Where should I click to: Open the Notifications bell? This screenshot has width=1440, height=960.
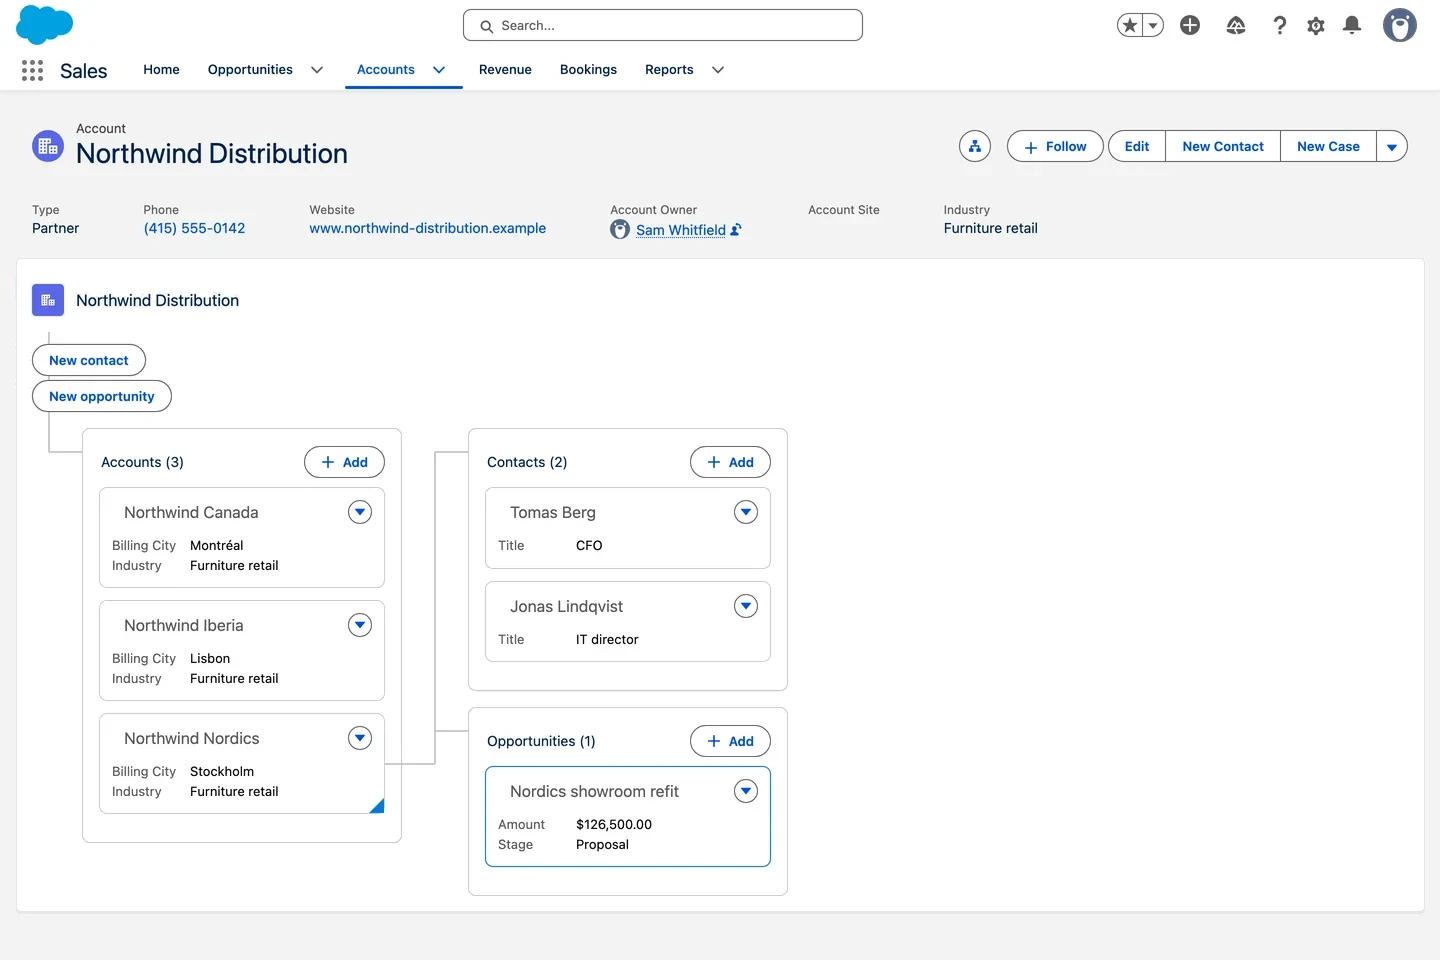coord(1352,25)
